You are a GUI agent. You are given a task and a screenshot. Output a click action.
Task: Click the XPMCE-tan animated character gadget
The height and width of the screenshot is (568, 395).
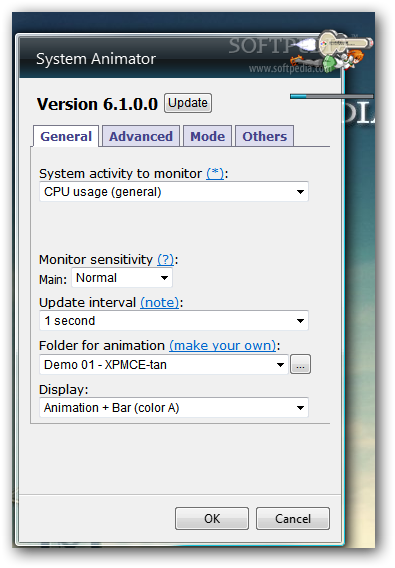point(333,51)
